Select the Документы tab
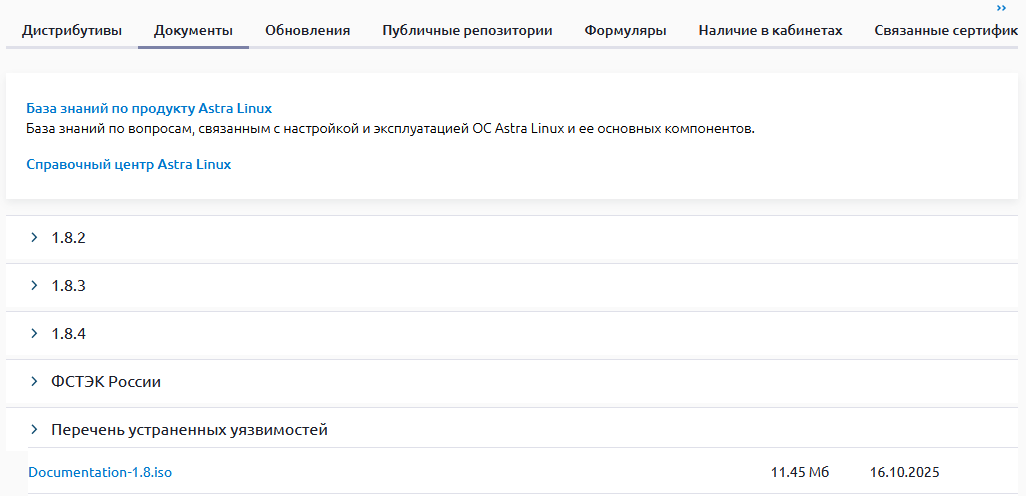 click(x=193, y=31)
